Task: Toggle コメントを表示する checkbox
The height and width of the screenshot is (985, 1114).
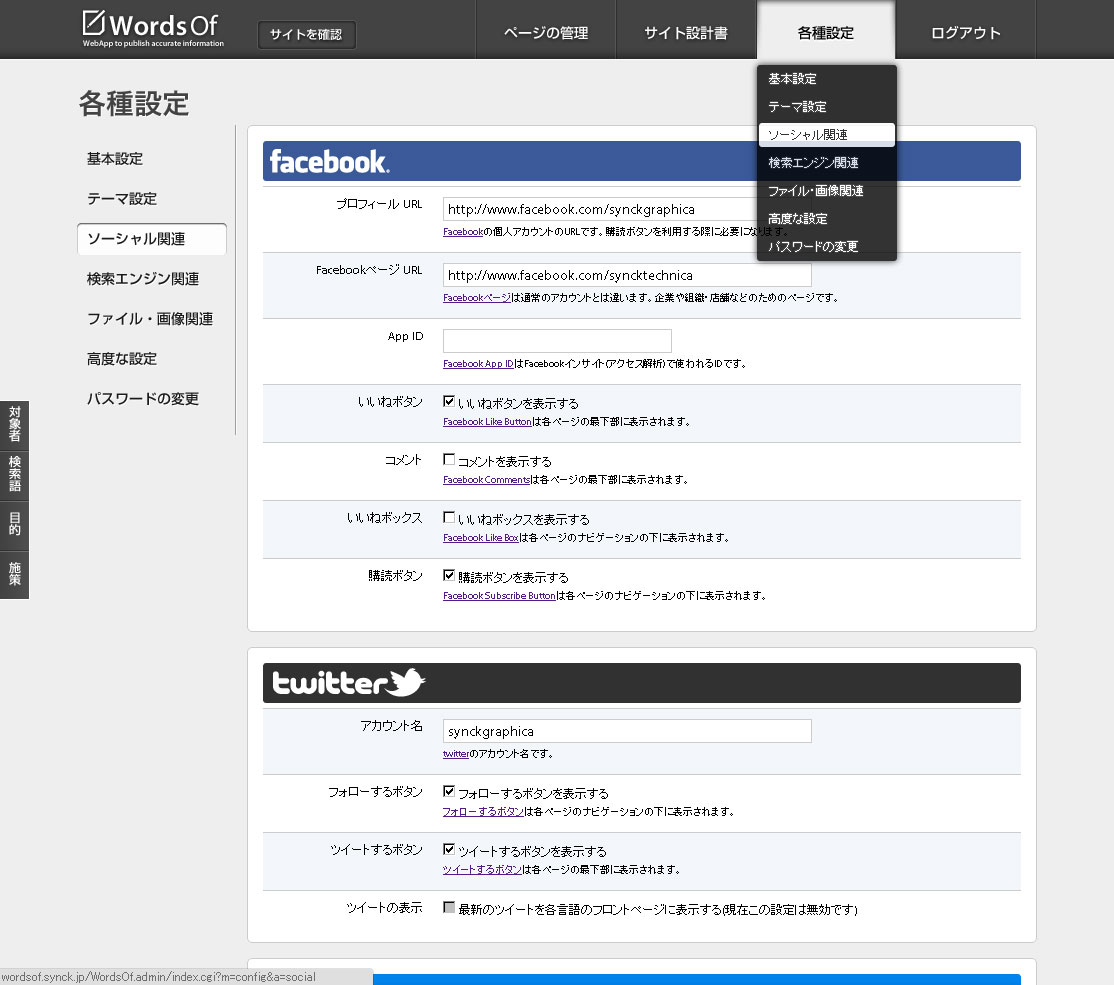Action: coord(449,460)
